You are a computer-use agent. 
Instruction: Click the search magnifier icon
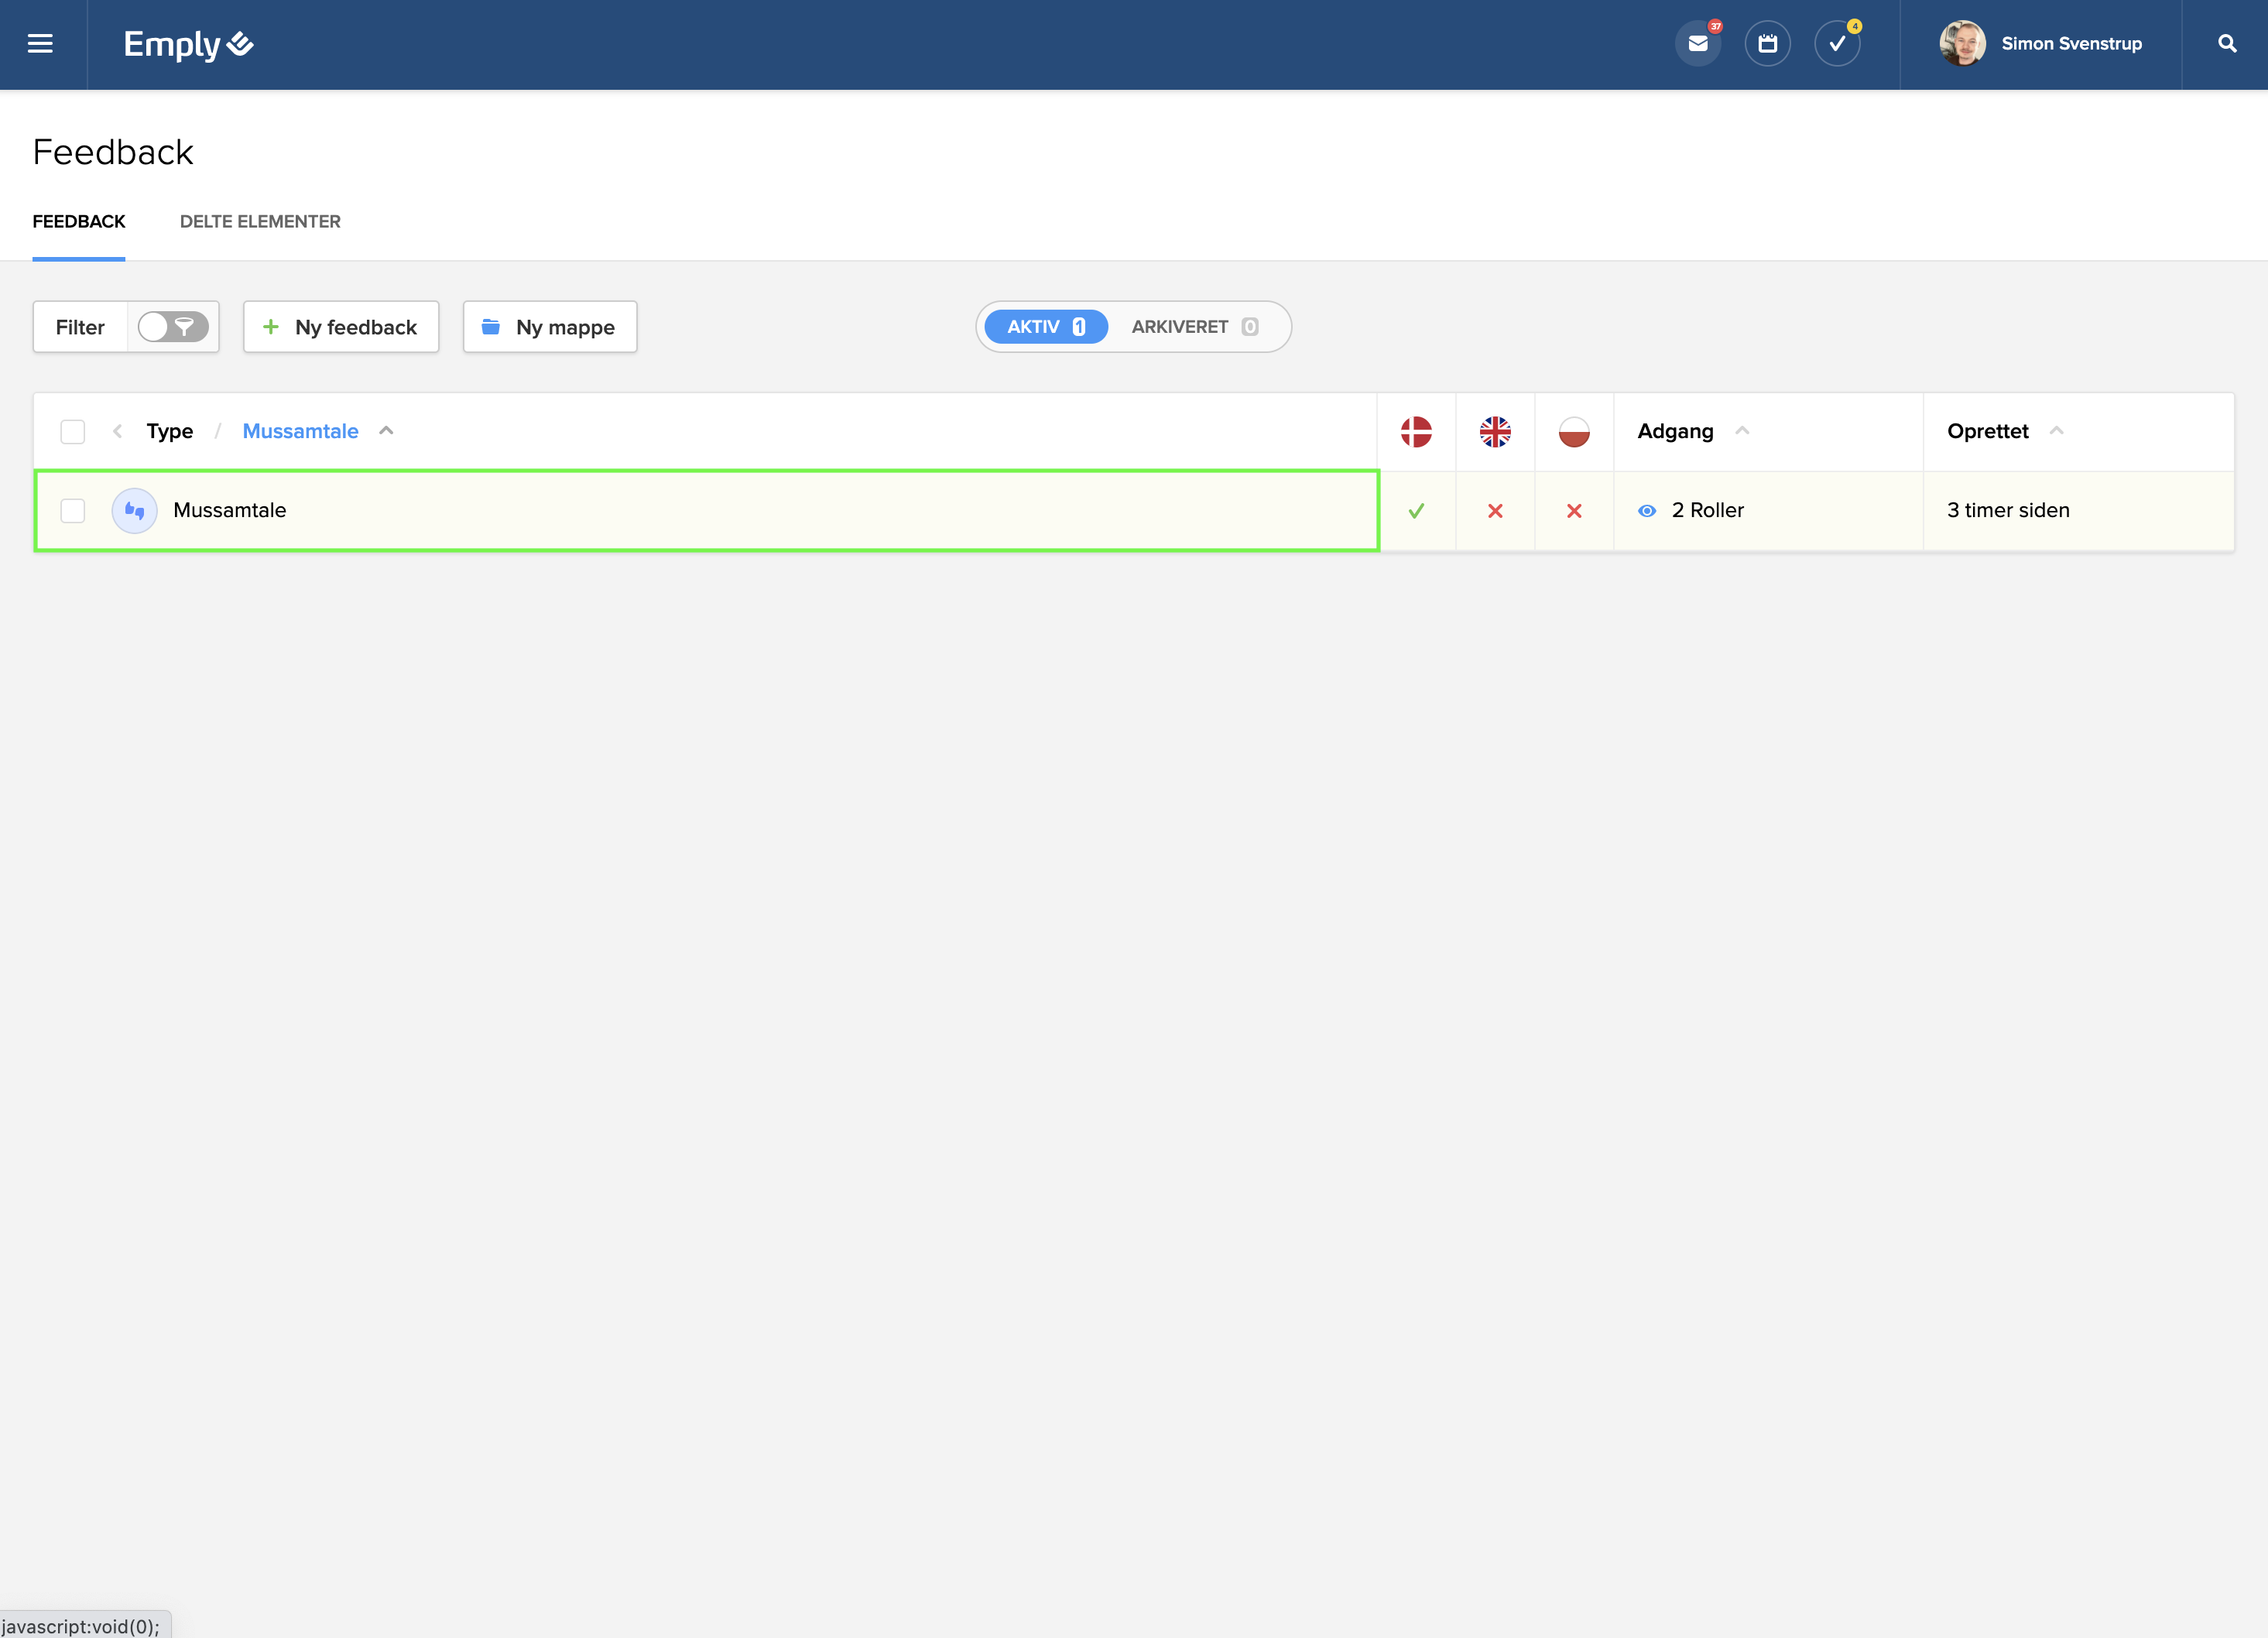[x=2227, y=44]
